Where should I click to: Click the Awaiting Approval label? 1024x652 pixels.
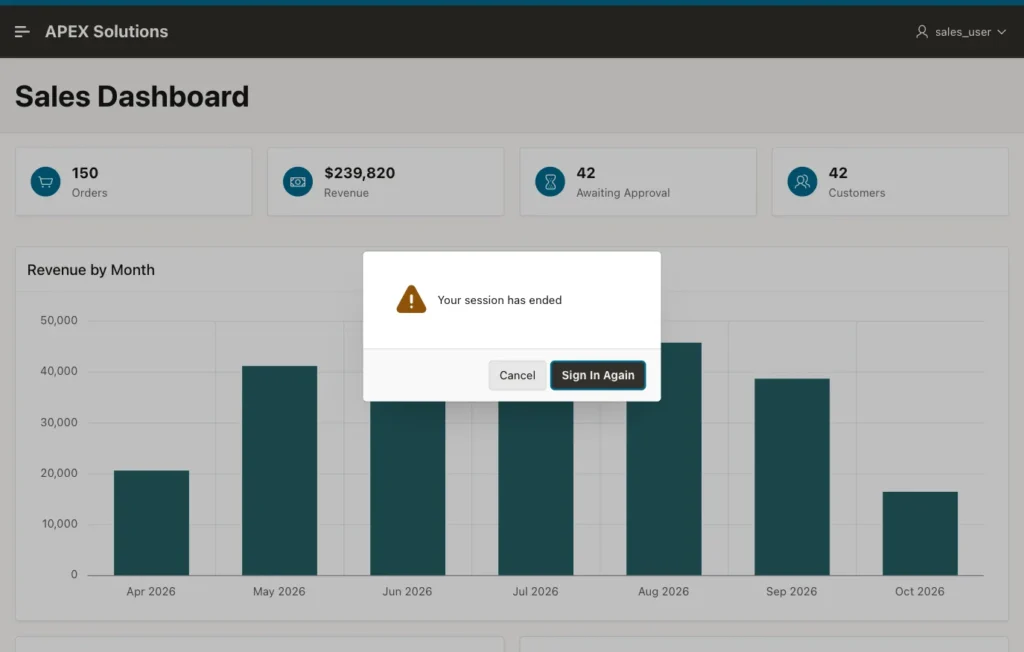pos(623,193)
